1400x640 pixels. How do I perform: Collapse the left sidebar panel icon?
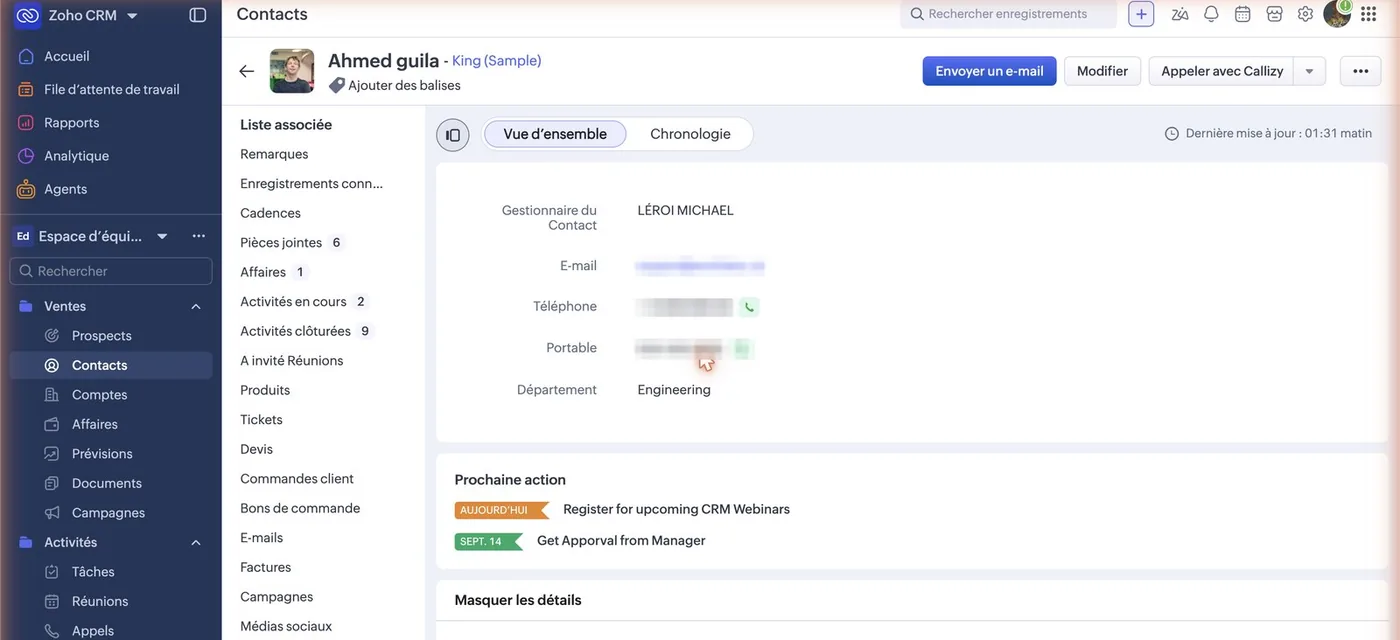click(198, 15)
